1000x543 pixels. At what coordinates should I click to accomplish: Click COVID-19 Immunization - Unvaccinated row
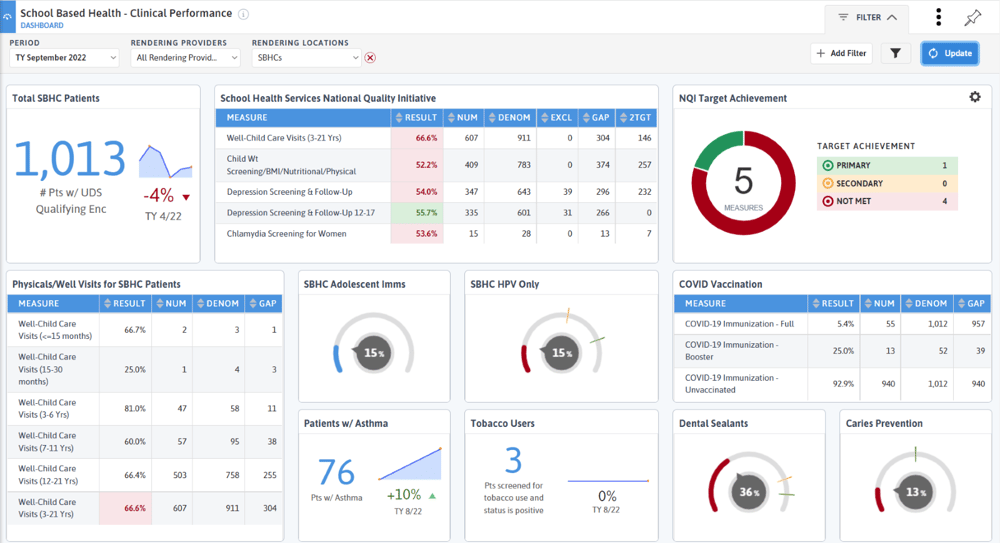[x=832, y=384]
